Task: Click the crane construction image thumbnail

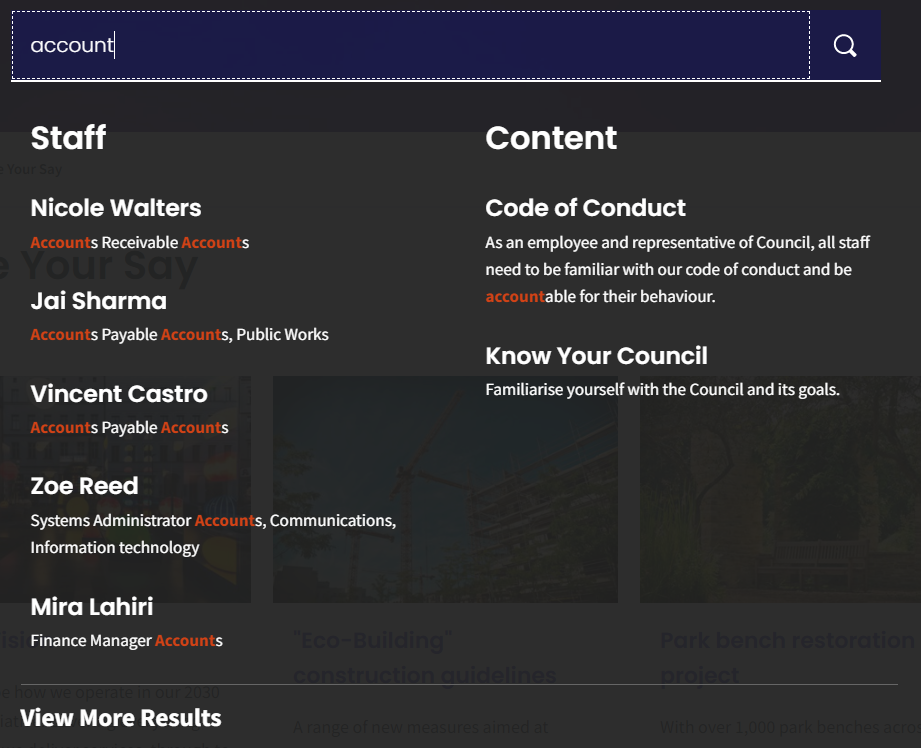Action: [445, 488]
